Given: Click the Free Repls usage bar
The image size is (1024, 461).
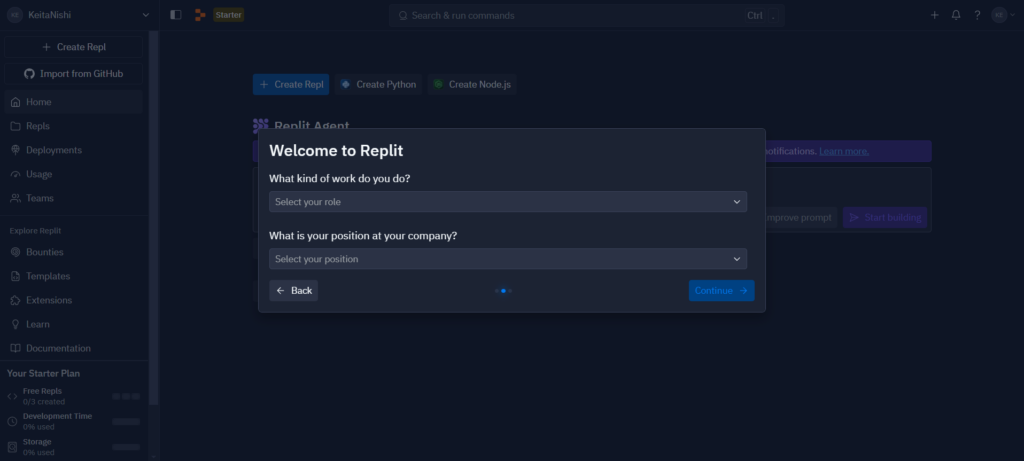Looking at the screenshot, I should [126, 396].
